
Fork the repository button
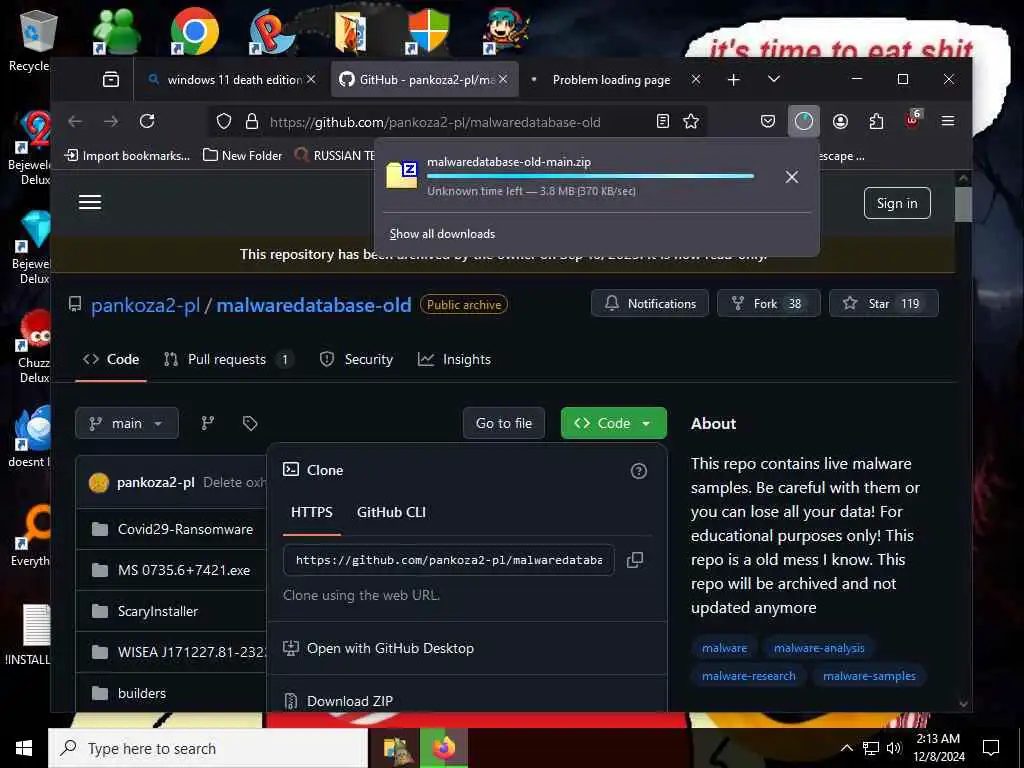[x=769, y=304]
